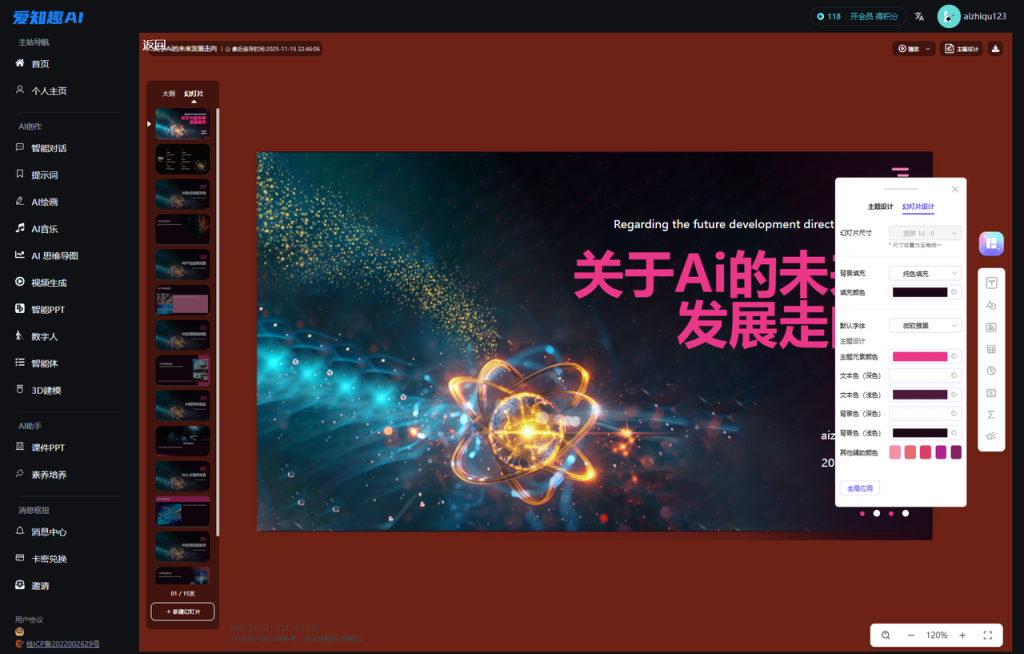Open 3D建模 modeling tool

(46, 390)
